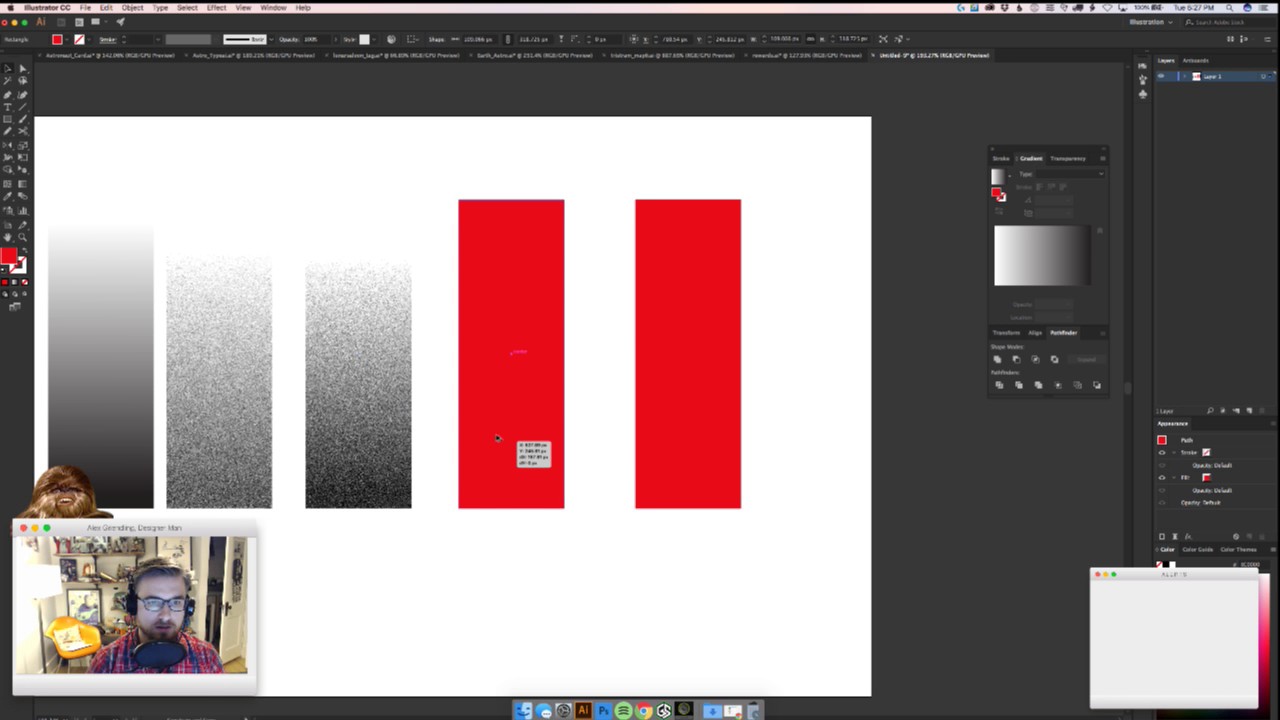Open the Photoshop icon in the Dock
The image size is (1280, 720).
(x=603, y=711)
